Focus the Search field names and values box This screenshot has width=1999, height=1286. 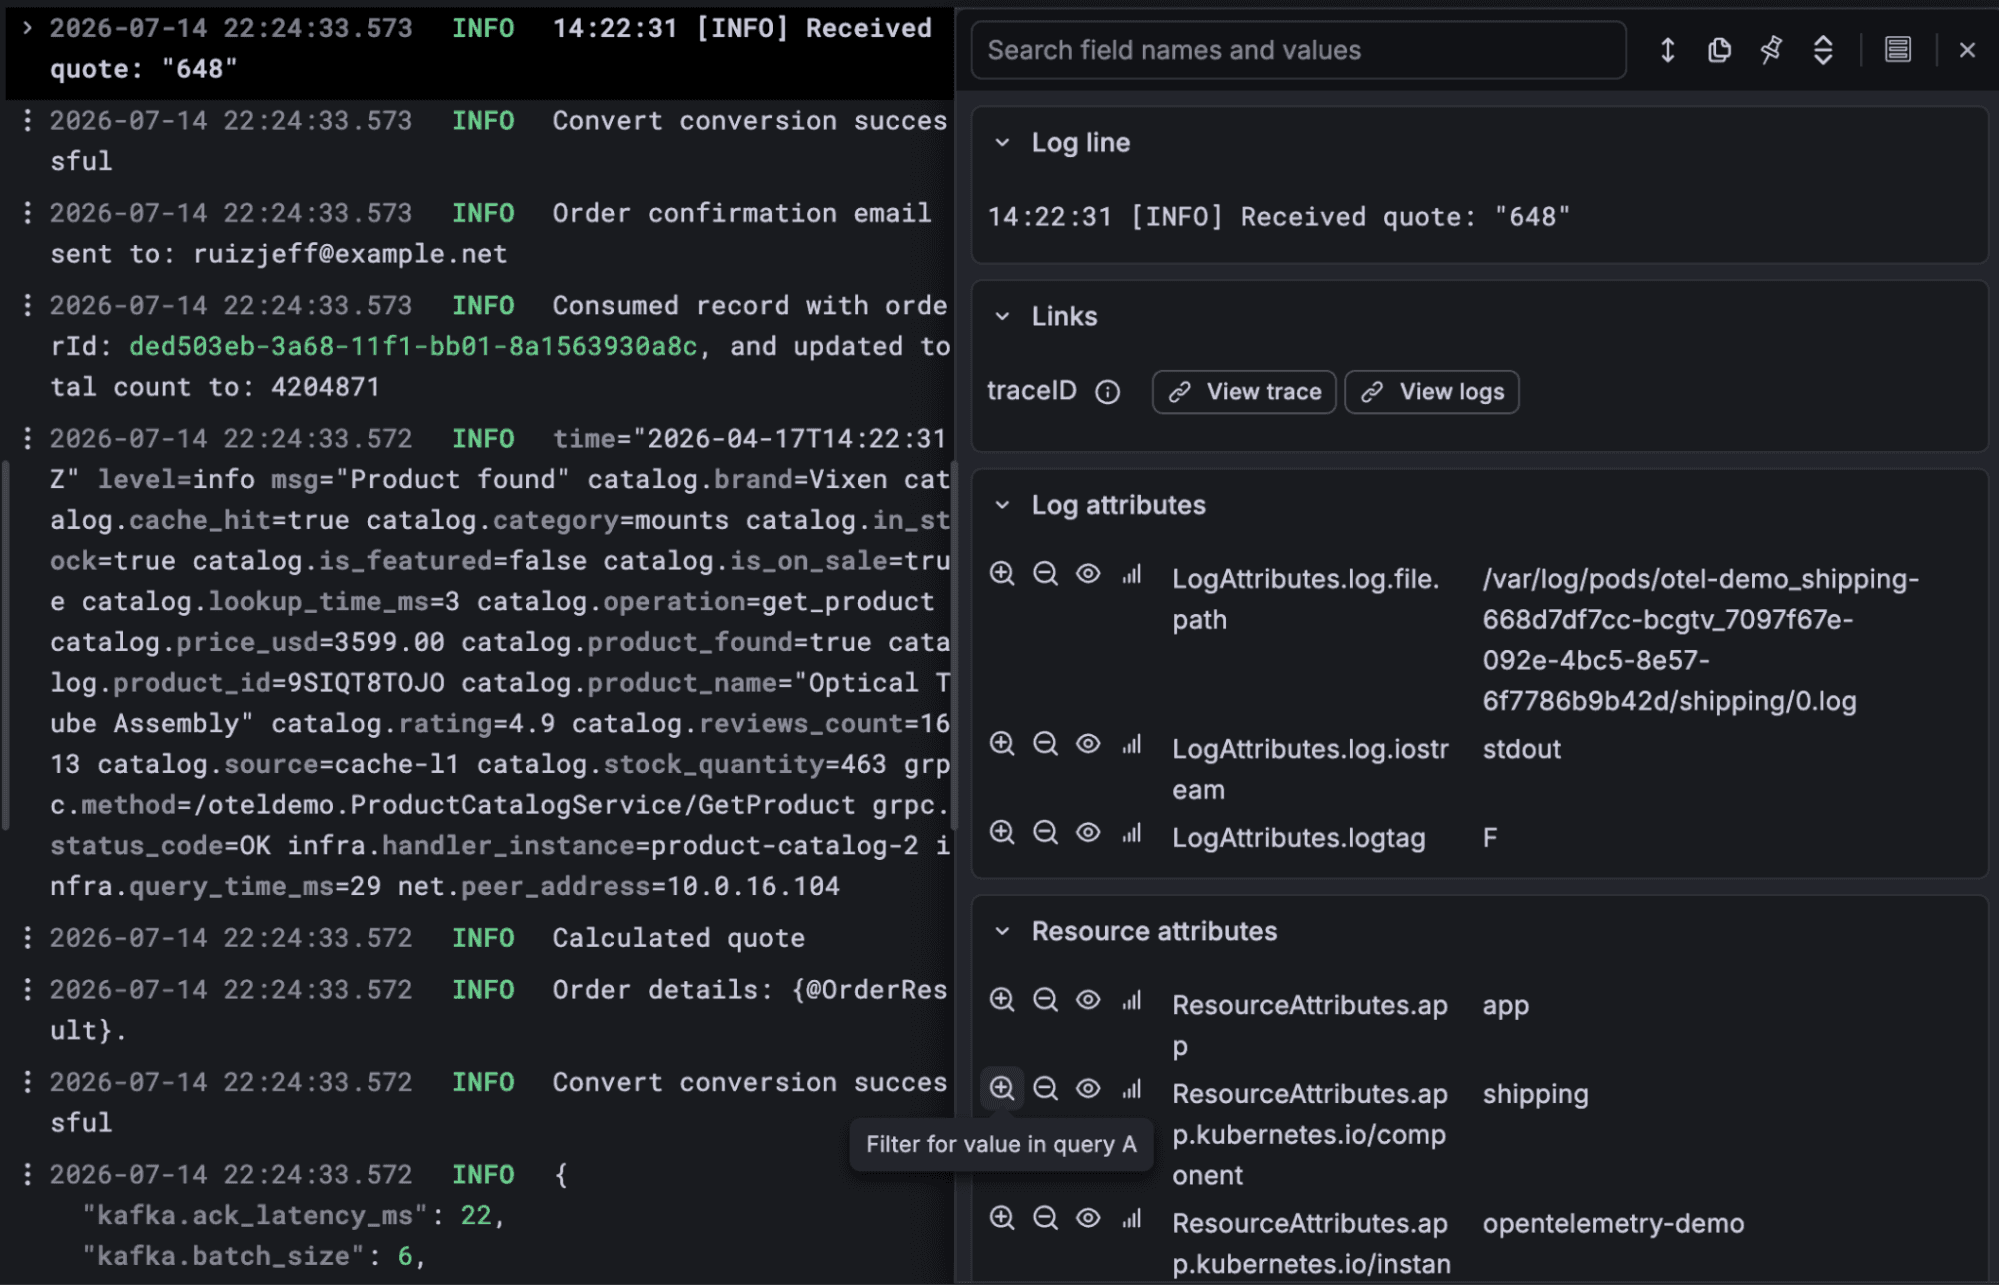point(1298,50)
